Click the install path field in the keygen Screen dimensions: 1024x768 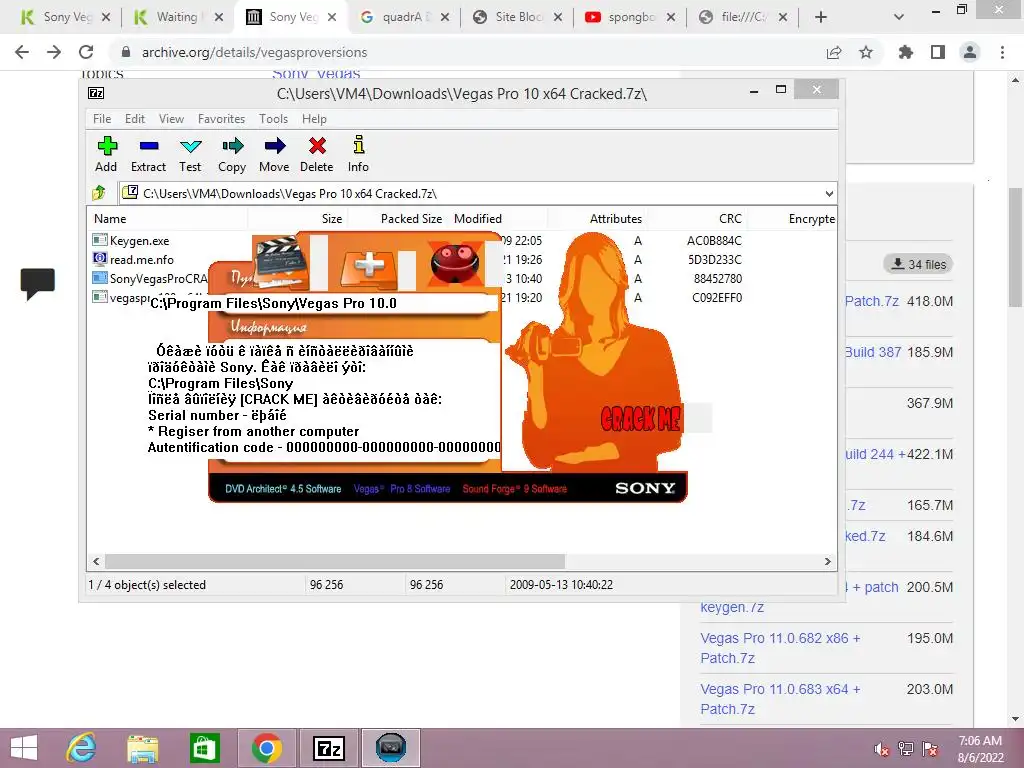pyautogui.click(x=323, y=303)
